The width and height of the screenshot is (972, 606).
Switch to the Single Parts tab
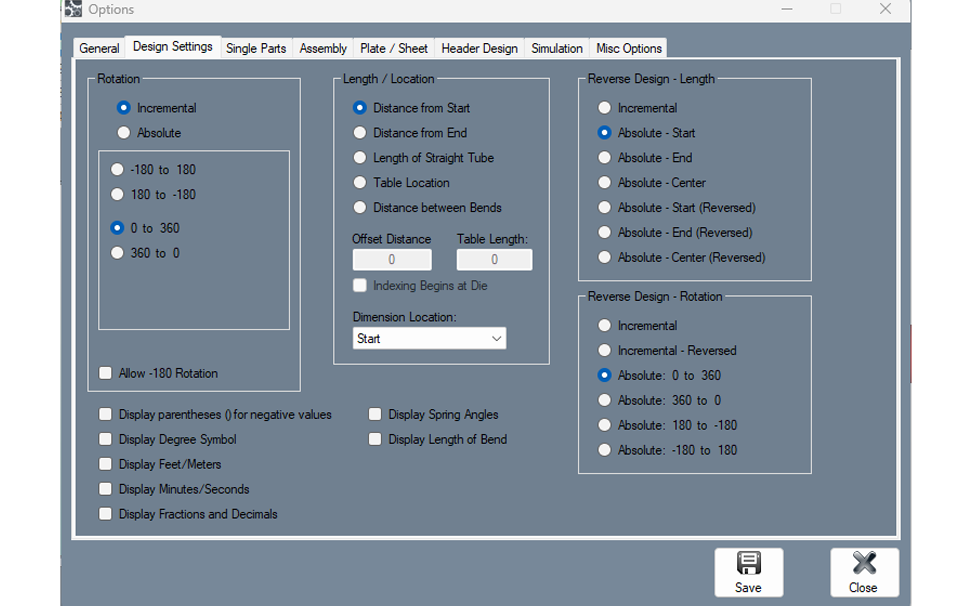256,48
